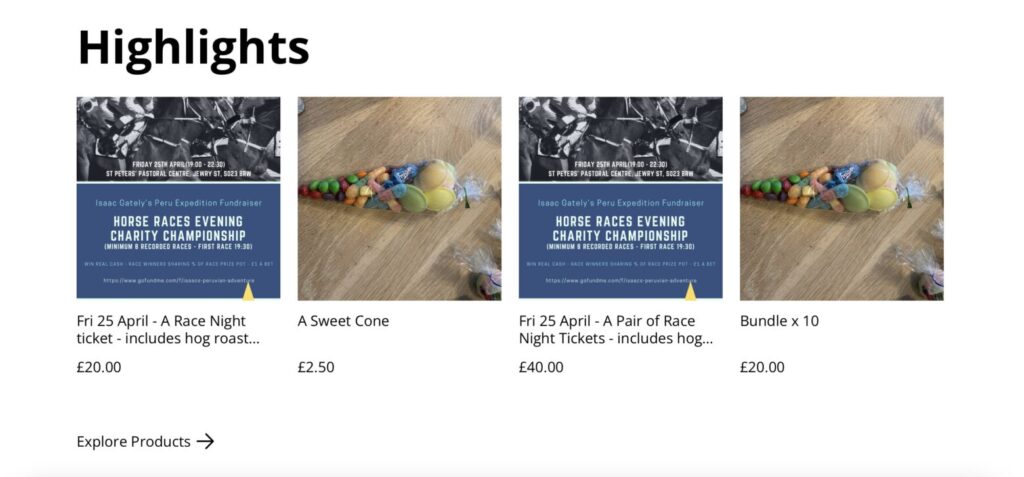Click yellow triangle on pair tickets poster
Image resolution: width=1024 pixels, height=477 pixels.
690,291
